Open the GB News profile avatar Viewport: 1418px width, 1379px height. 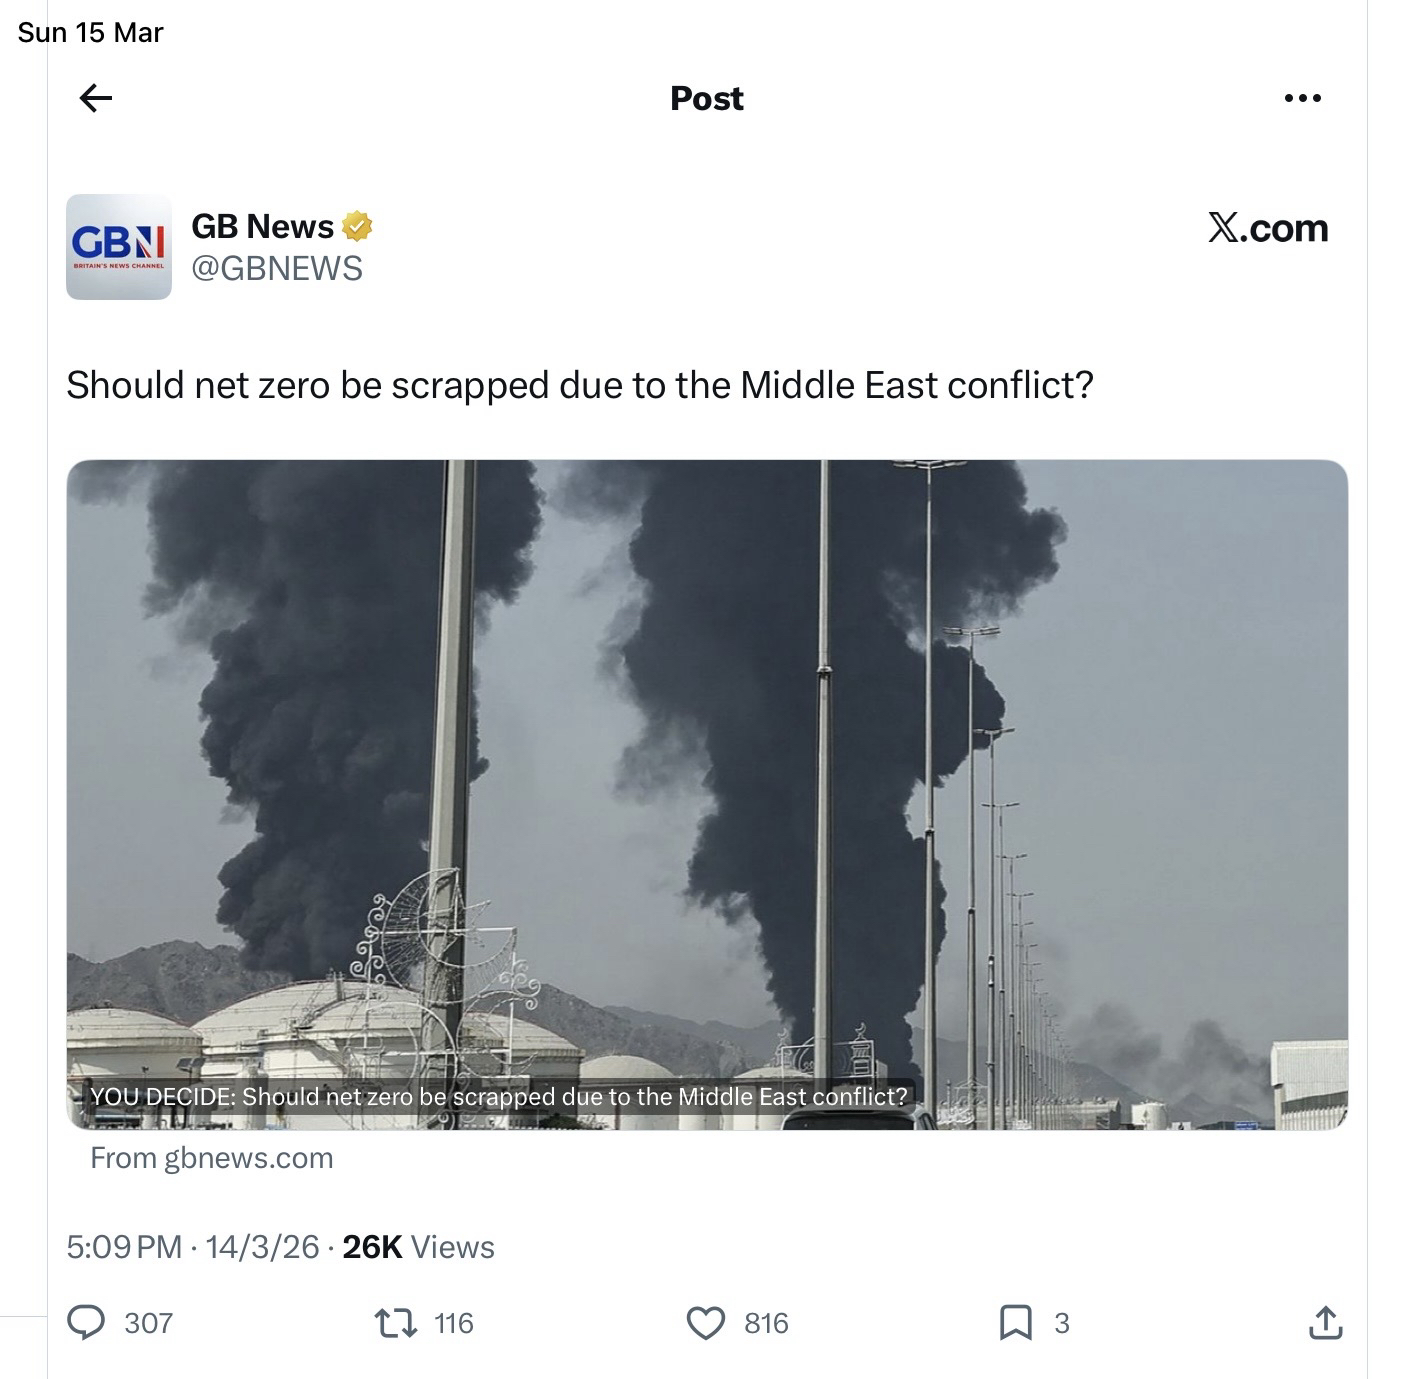[119, 247]
